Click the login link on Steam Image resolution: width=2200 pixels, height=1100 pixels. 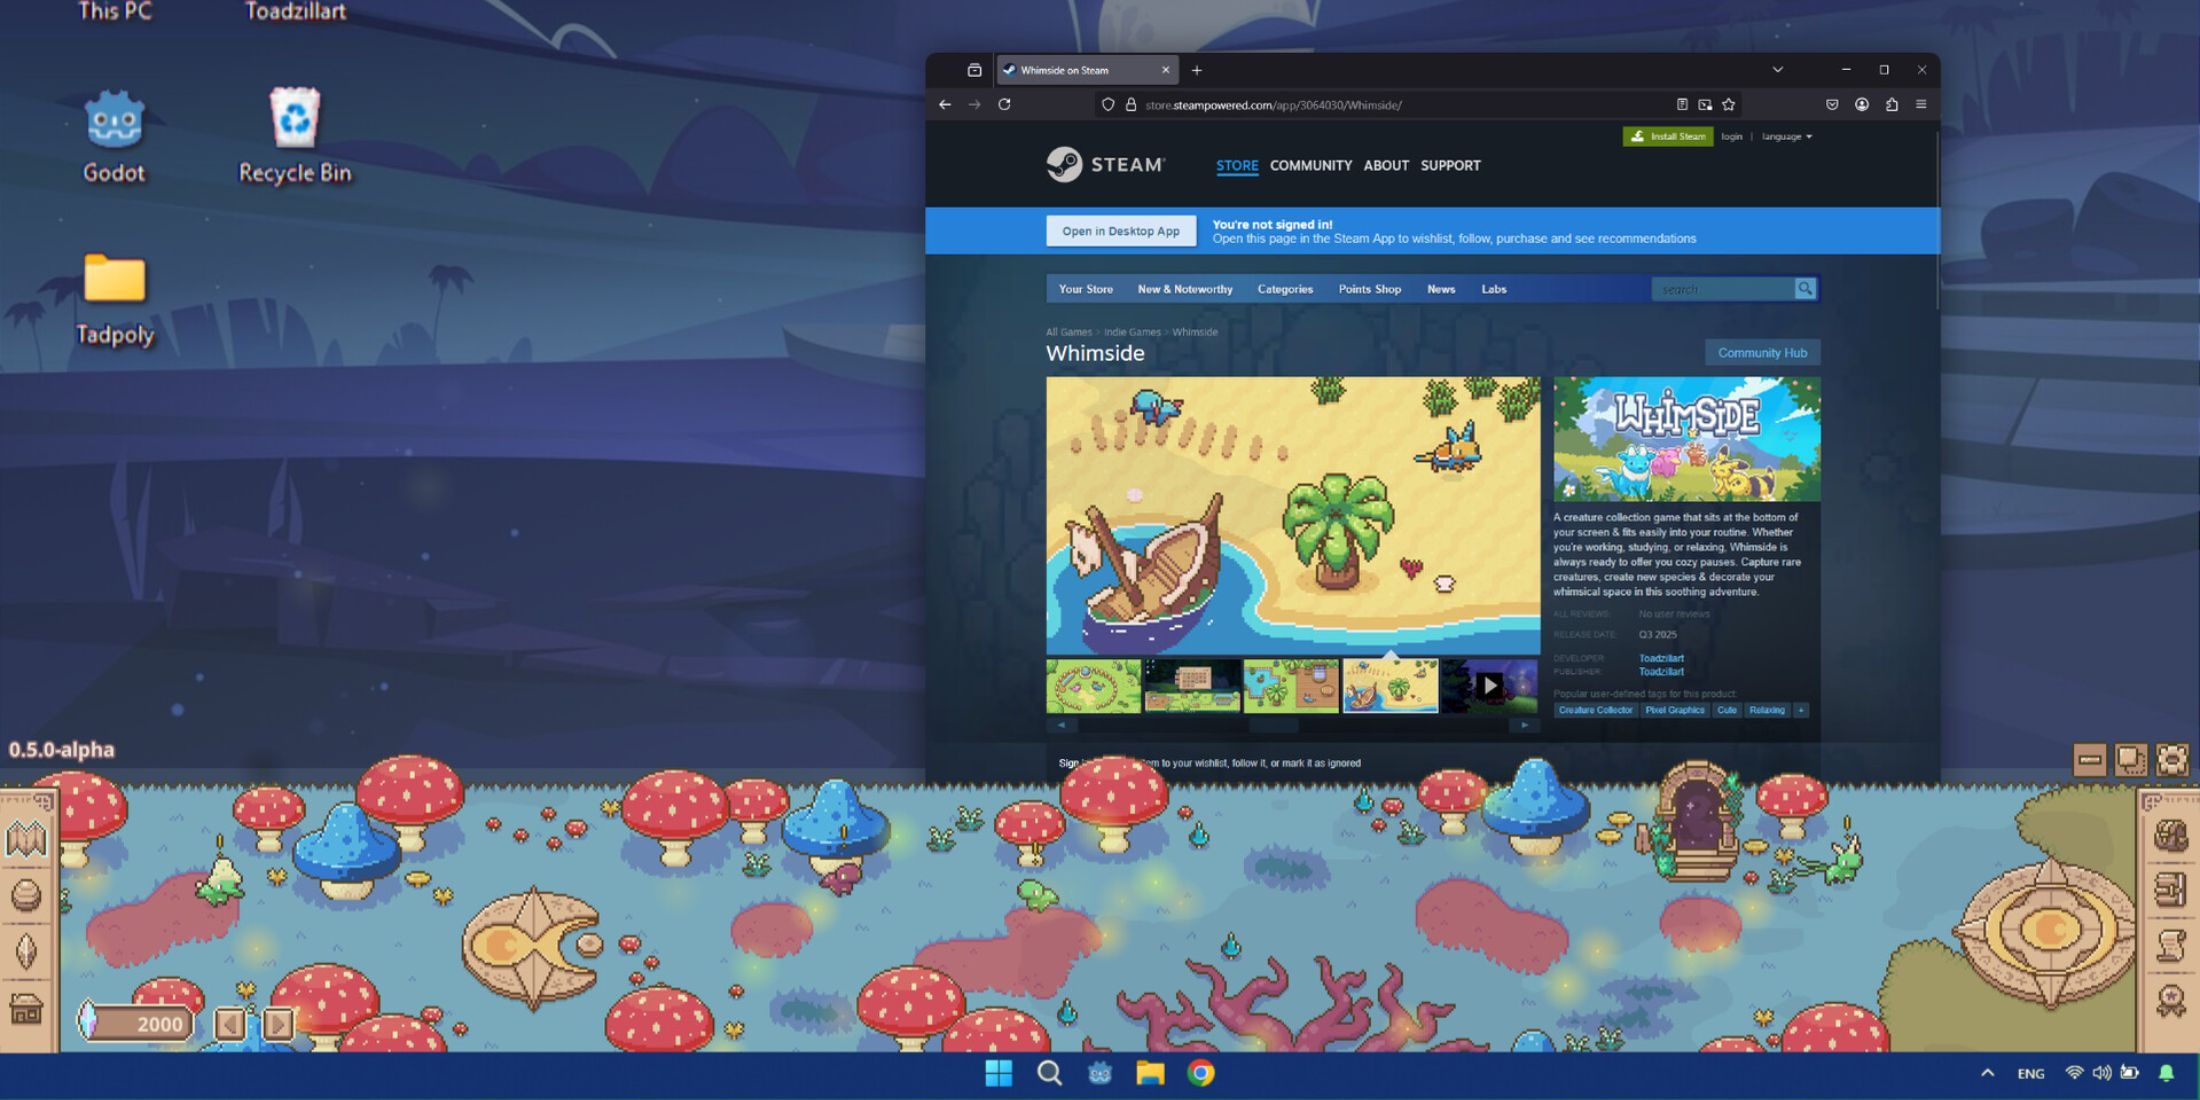coord(1731,136)
